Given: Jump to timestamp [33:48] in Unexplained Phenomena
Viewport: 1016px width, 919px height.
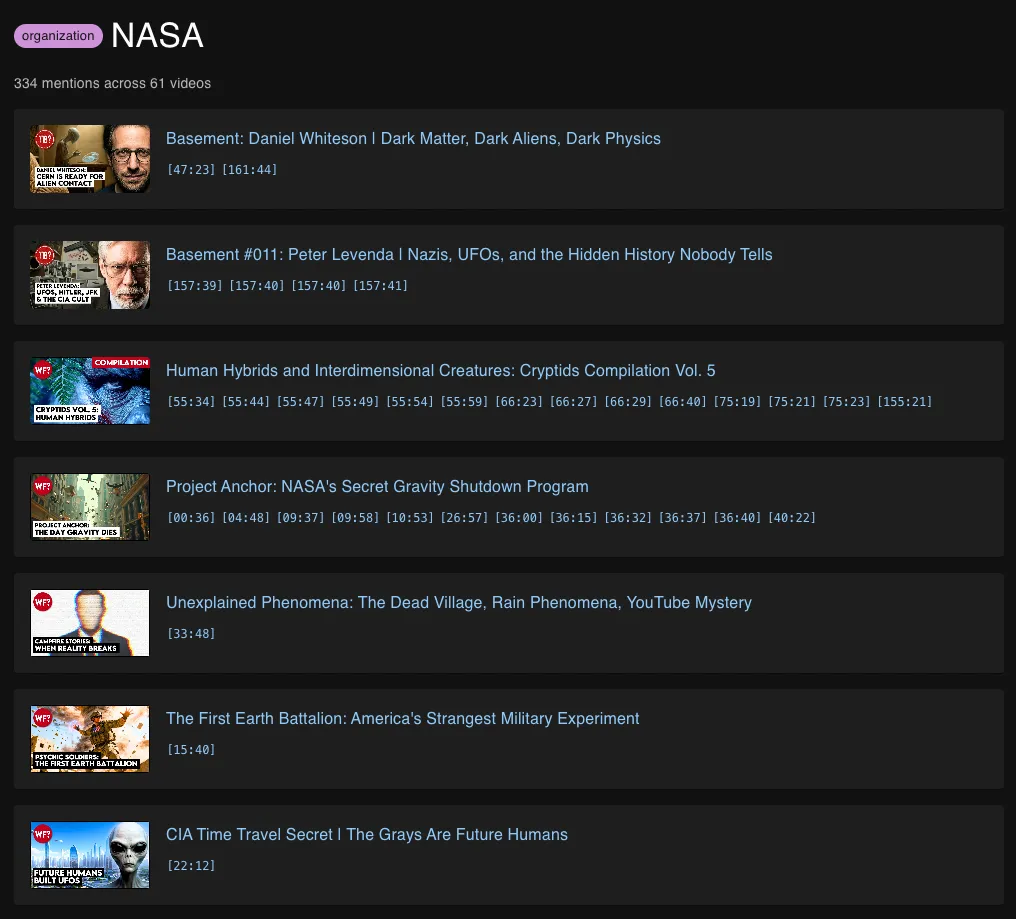Looking at the screenshot, I should pos(191,634).
